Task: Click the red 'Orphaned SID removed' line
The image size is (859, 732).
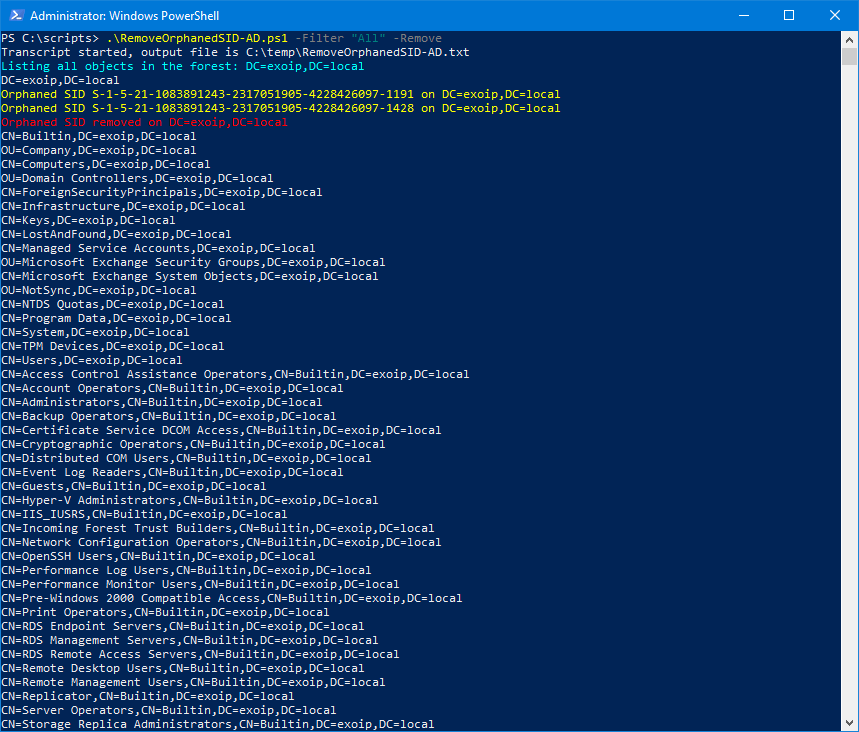Action: tap(144, 122)
